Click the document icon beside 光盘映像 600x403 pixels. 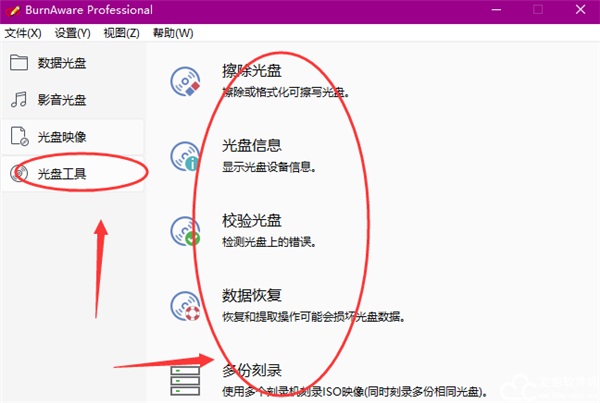click(x=19, y=136)
